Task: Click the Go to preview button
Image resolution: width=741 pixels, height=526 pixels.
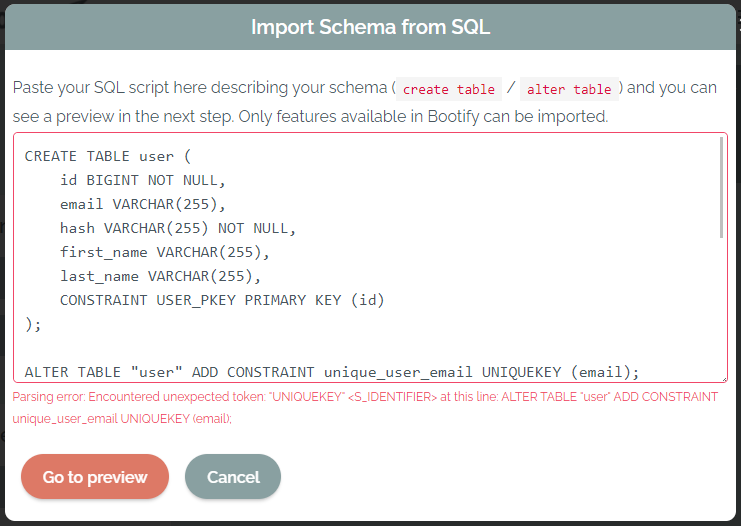Action: coord(95,476)
